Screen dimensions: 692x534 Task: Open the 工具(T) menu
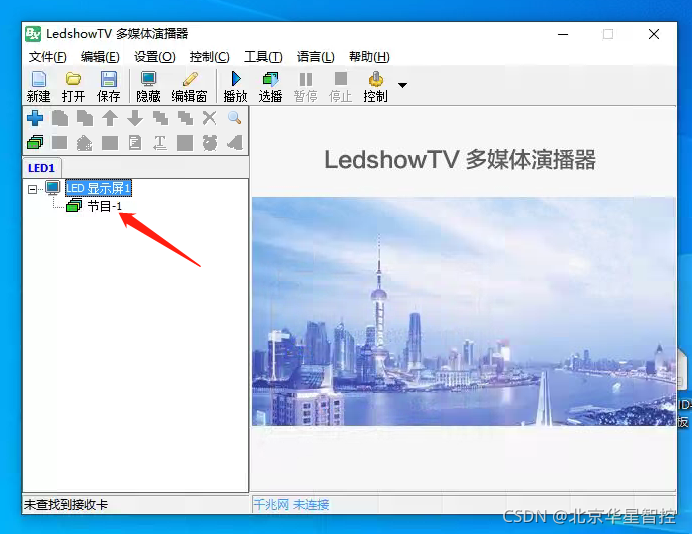(263, 57)
